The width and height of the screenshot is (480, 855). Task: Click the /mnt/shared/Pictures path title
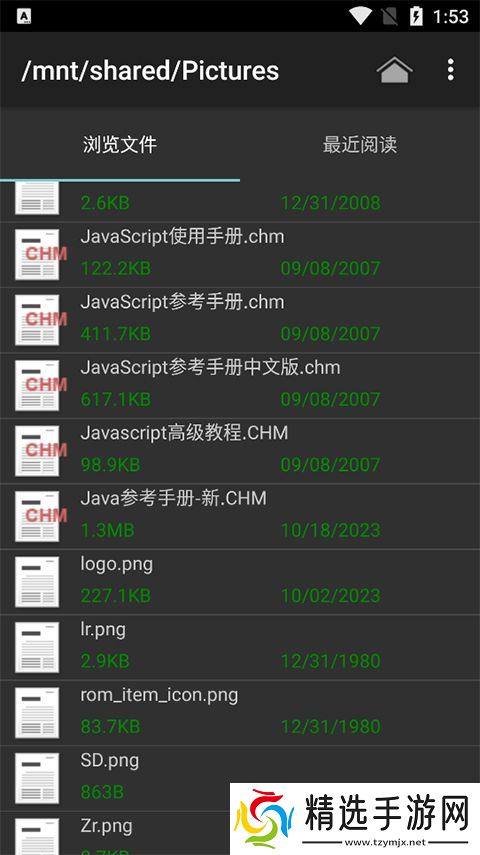point(150,71)
